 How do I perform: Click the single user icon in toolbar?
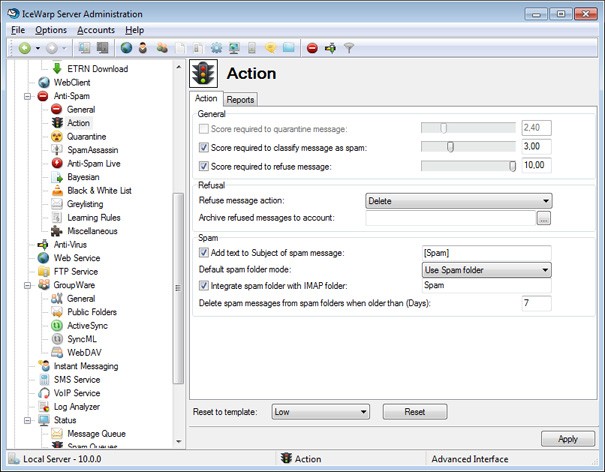pyautogui.click(x=143, y=48)
